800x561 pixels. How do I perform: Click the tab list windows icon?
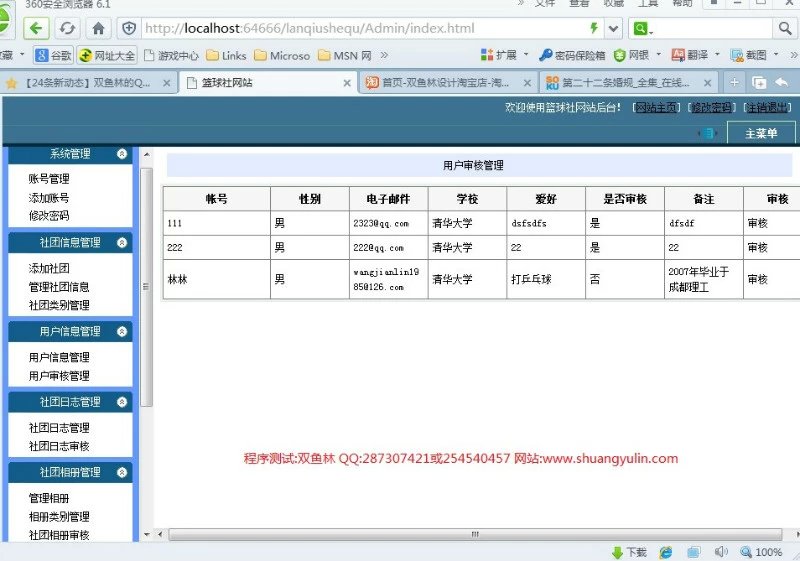(759, 82)
